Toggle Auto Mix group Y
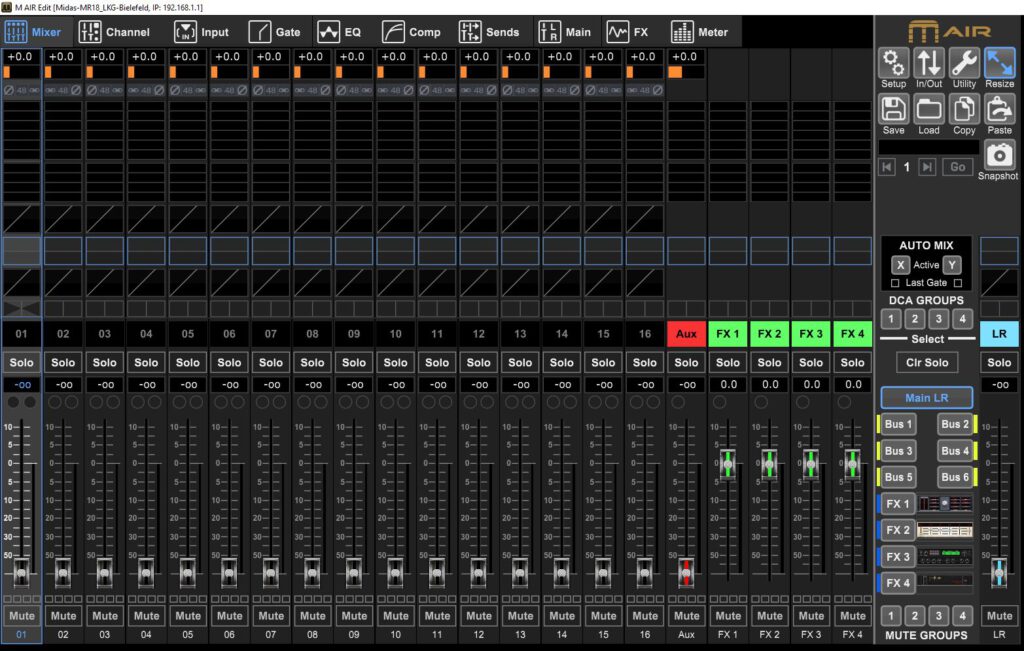The width and height of the screenshot is (1024, 651). pyautogui.click(x=952, y=265)
